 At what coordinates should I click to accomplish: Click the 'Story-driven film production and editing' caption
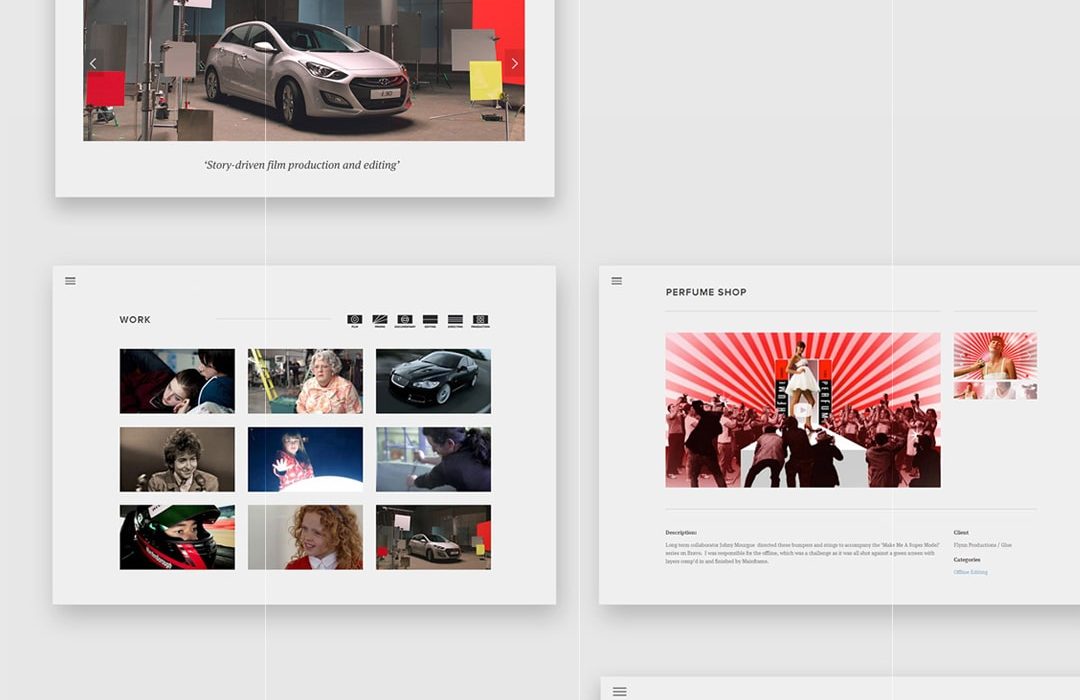tap(302, 165)
